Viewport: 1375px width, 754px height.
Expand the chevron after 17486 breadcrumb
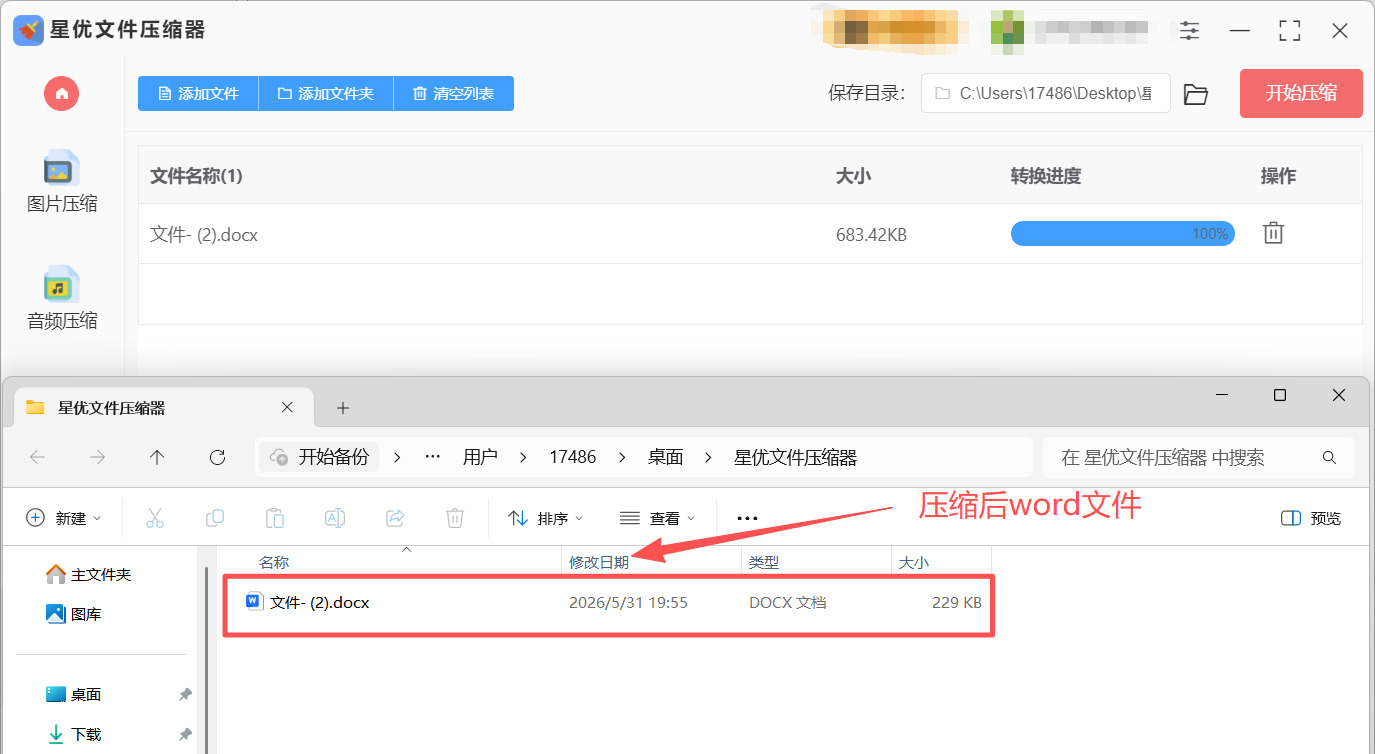[622, 457]
